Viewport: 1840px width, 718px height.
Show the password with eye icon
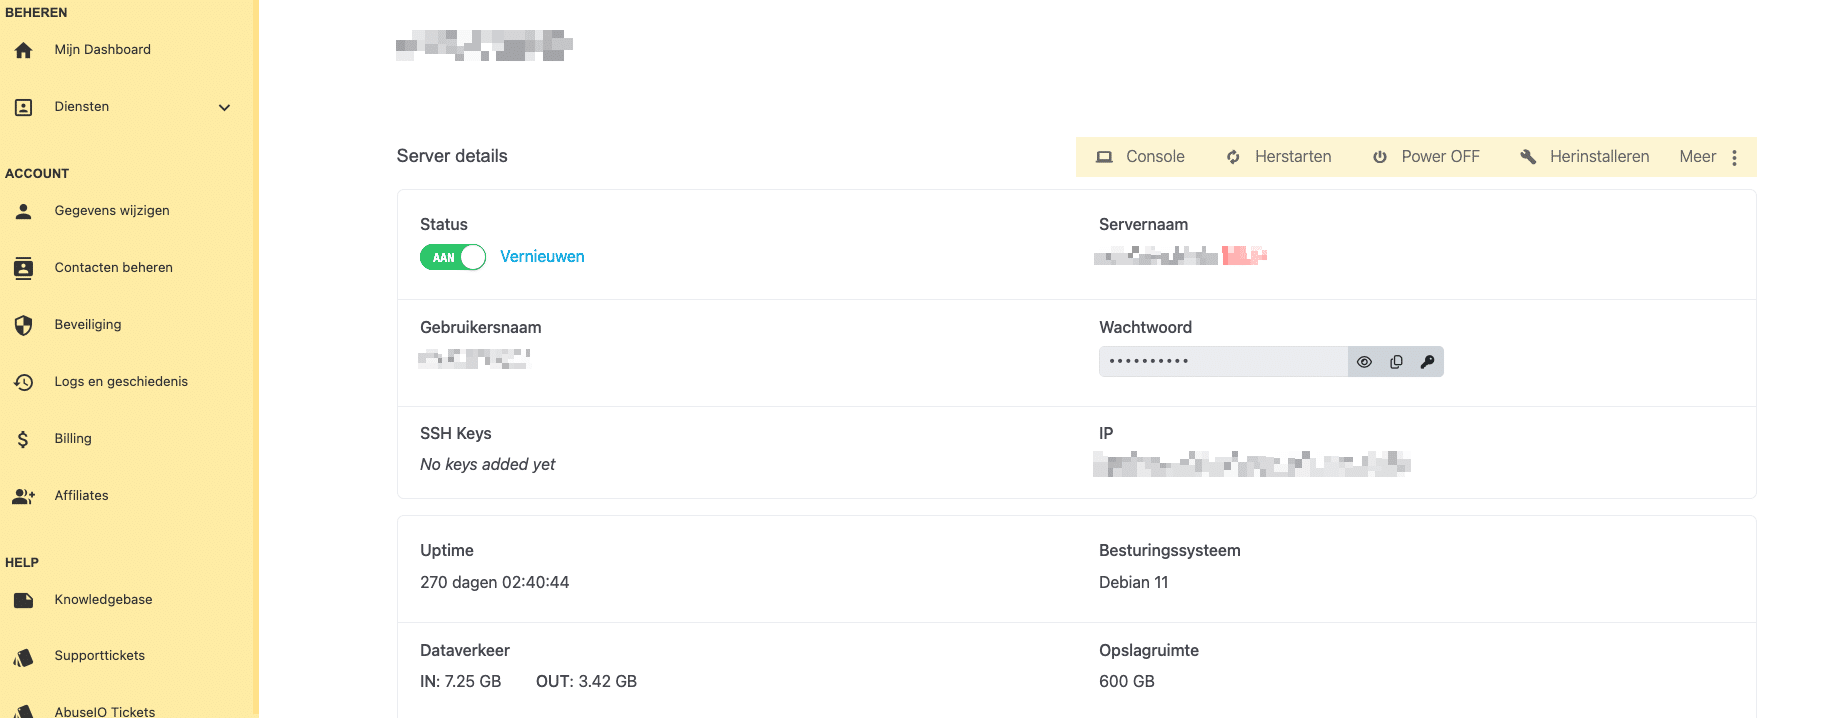click(1364, 362)
